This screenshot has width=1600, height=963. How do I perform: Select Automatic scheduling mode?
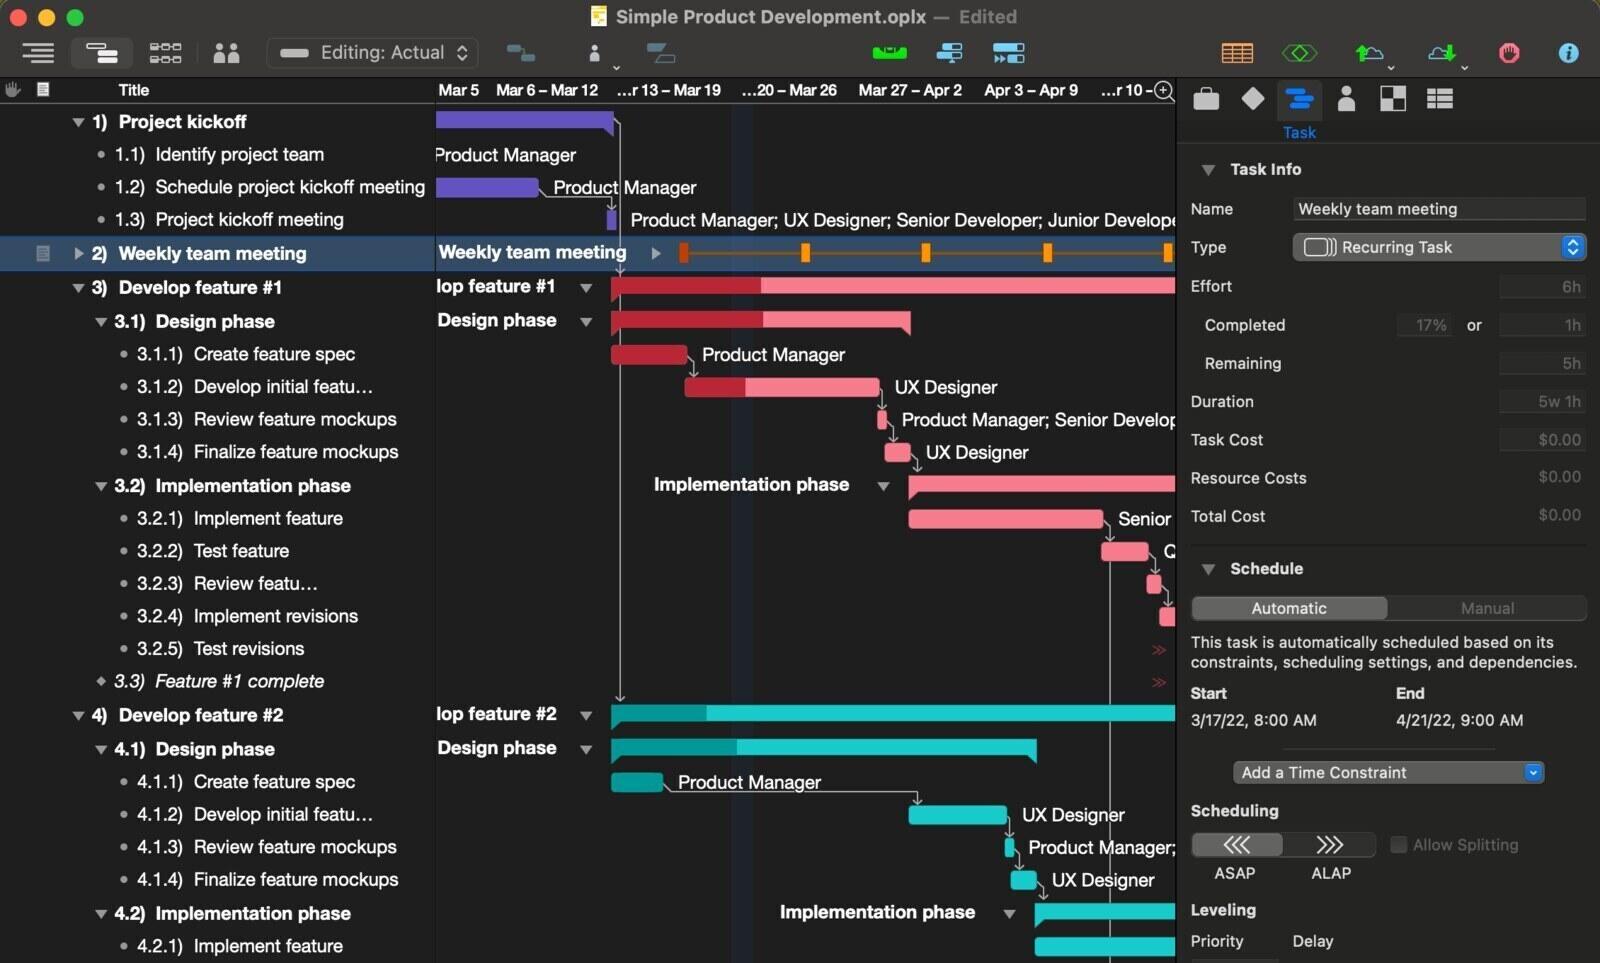[1289, 608]
